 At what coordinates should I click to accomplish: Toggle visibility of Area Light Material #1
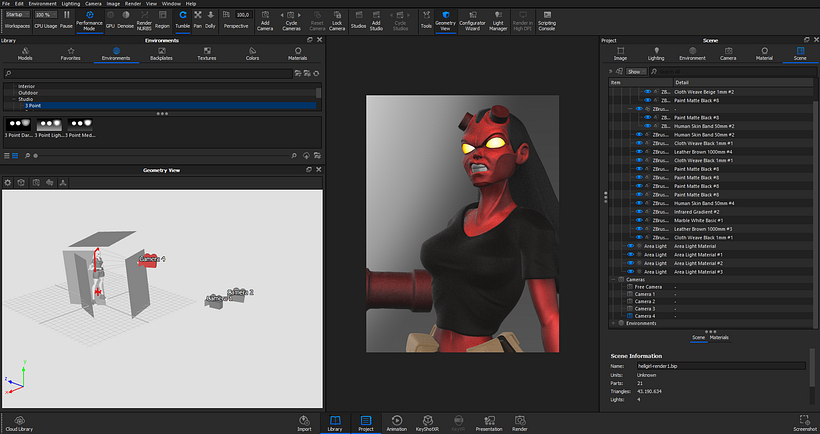631,255
